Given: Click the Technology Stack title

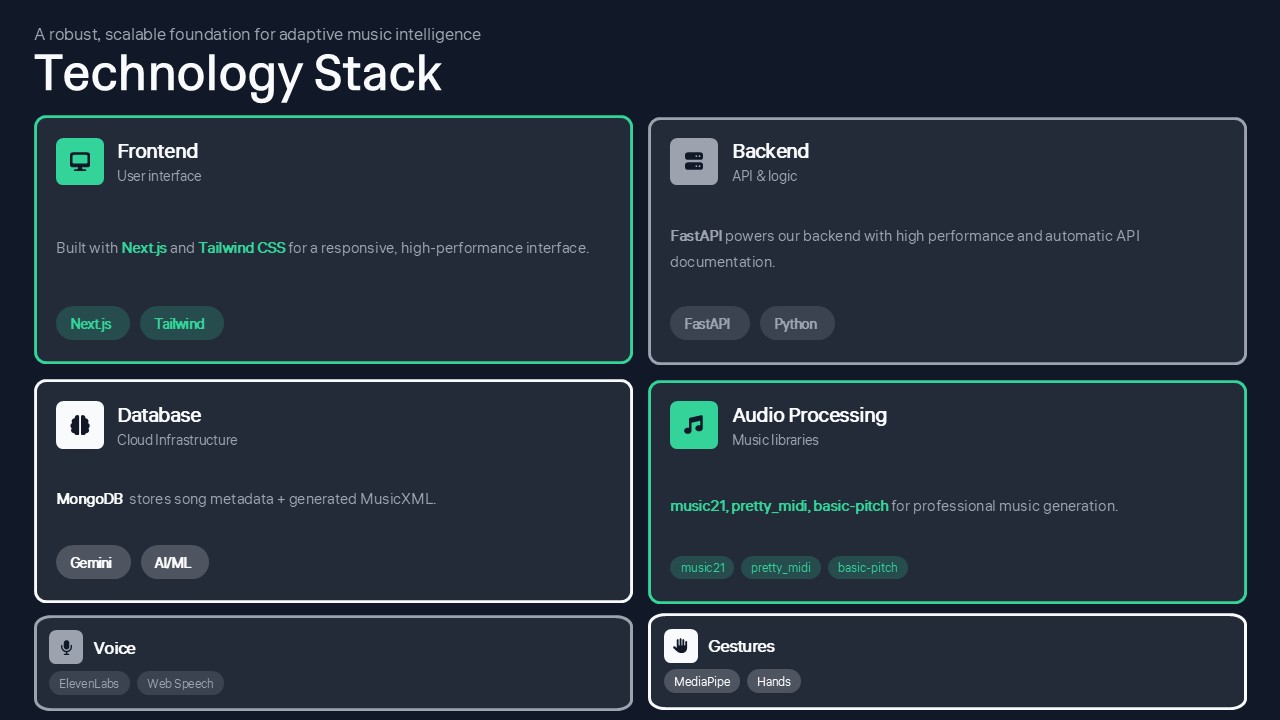Looking at the screenshot, I should pyautogui.click(x=238, y=73).
